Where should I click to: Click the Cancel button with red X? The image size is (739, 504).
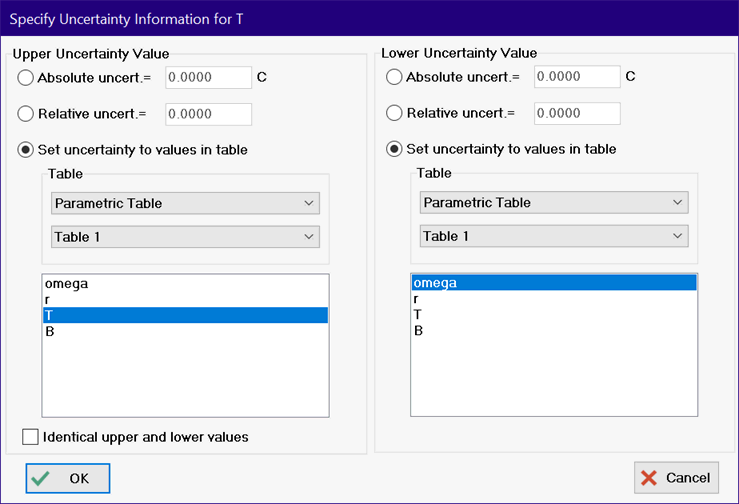[675, 478]
